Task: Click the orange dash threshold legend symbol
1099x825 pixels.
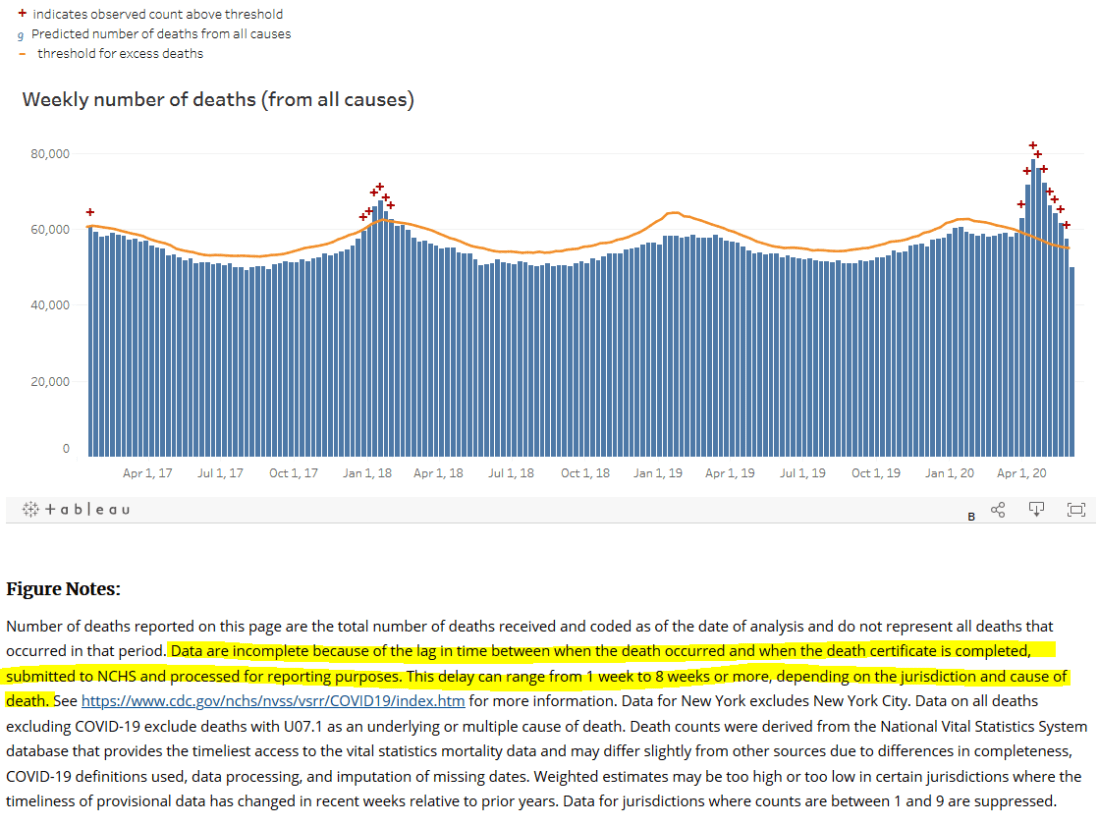Action: (22, 53)
